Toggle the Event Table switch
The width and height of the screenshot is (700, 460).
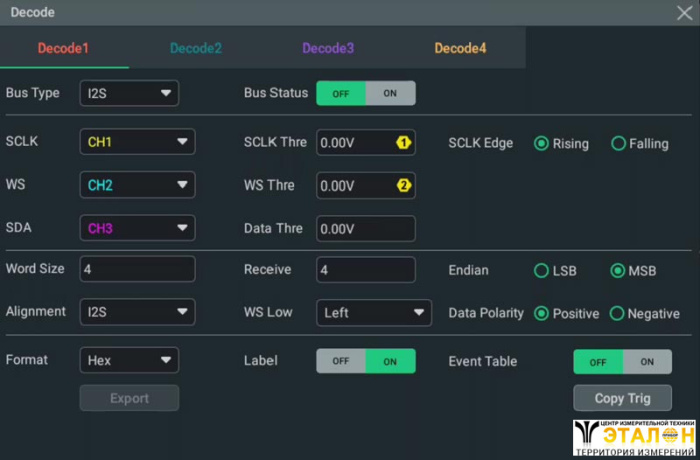(622, 362)
